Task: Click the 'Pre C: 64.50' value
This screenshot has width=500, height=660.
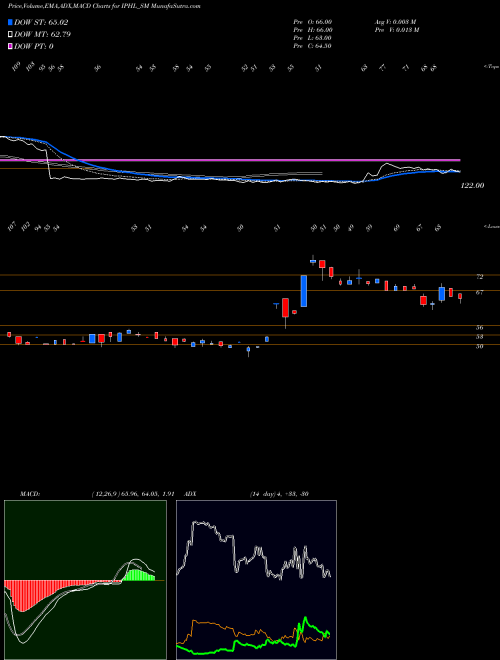Action: tap(313, 46)
